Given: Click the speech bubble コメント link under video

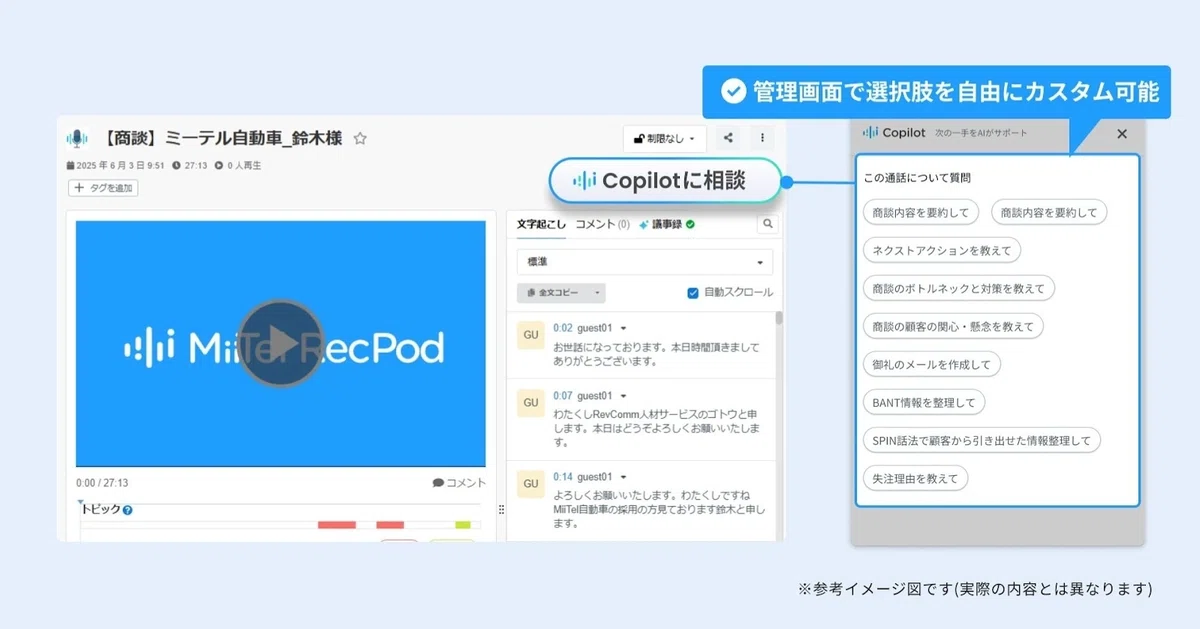Looking at the screenshot, I should pos(459,483).
